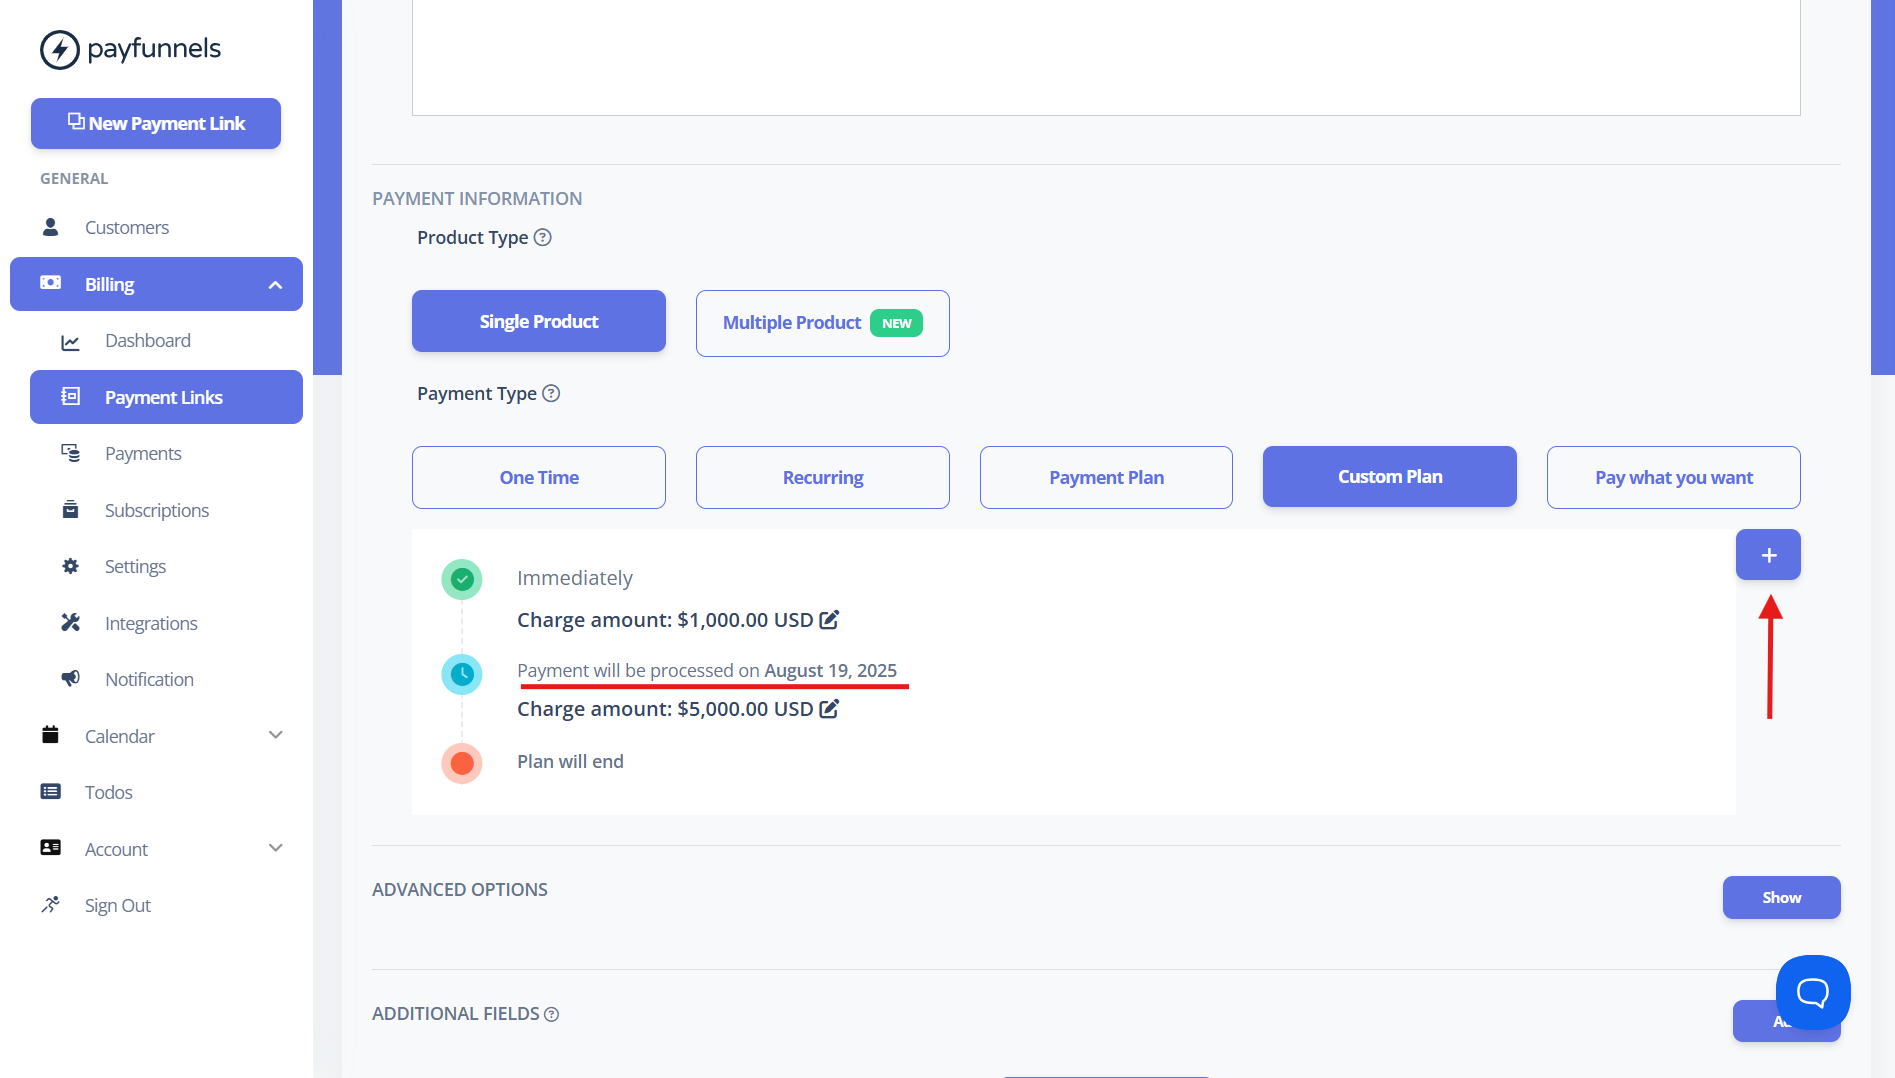Choose Pay what you want option
This screenshot has width=1895, height=1078.
[x=1674, y=477]
